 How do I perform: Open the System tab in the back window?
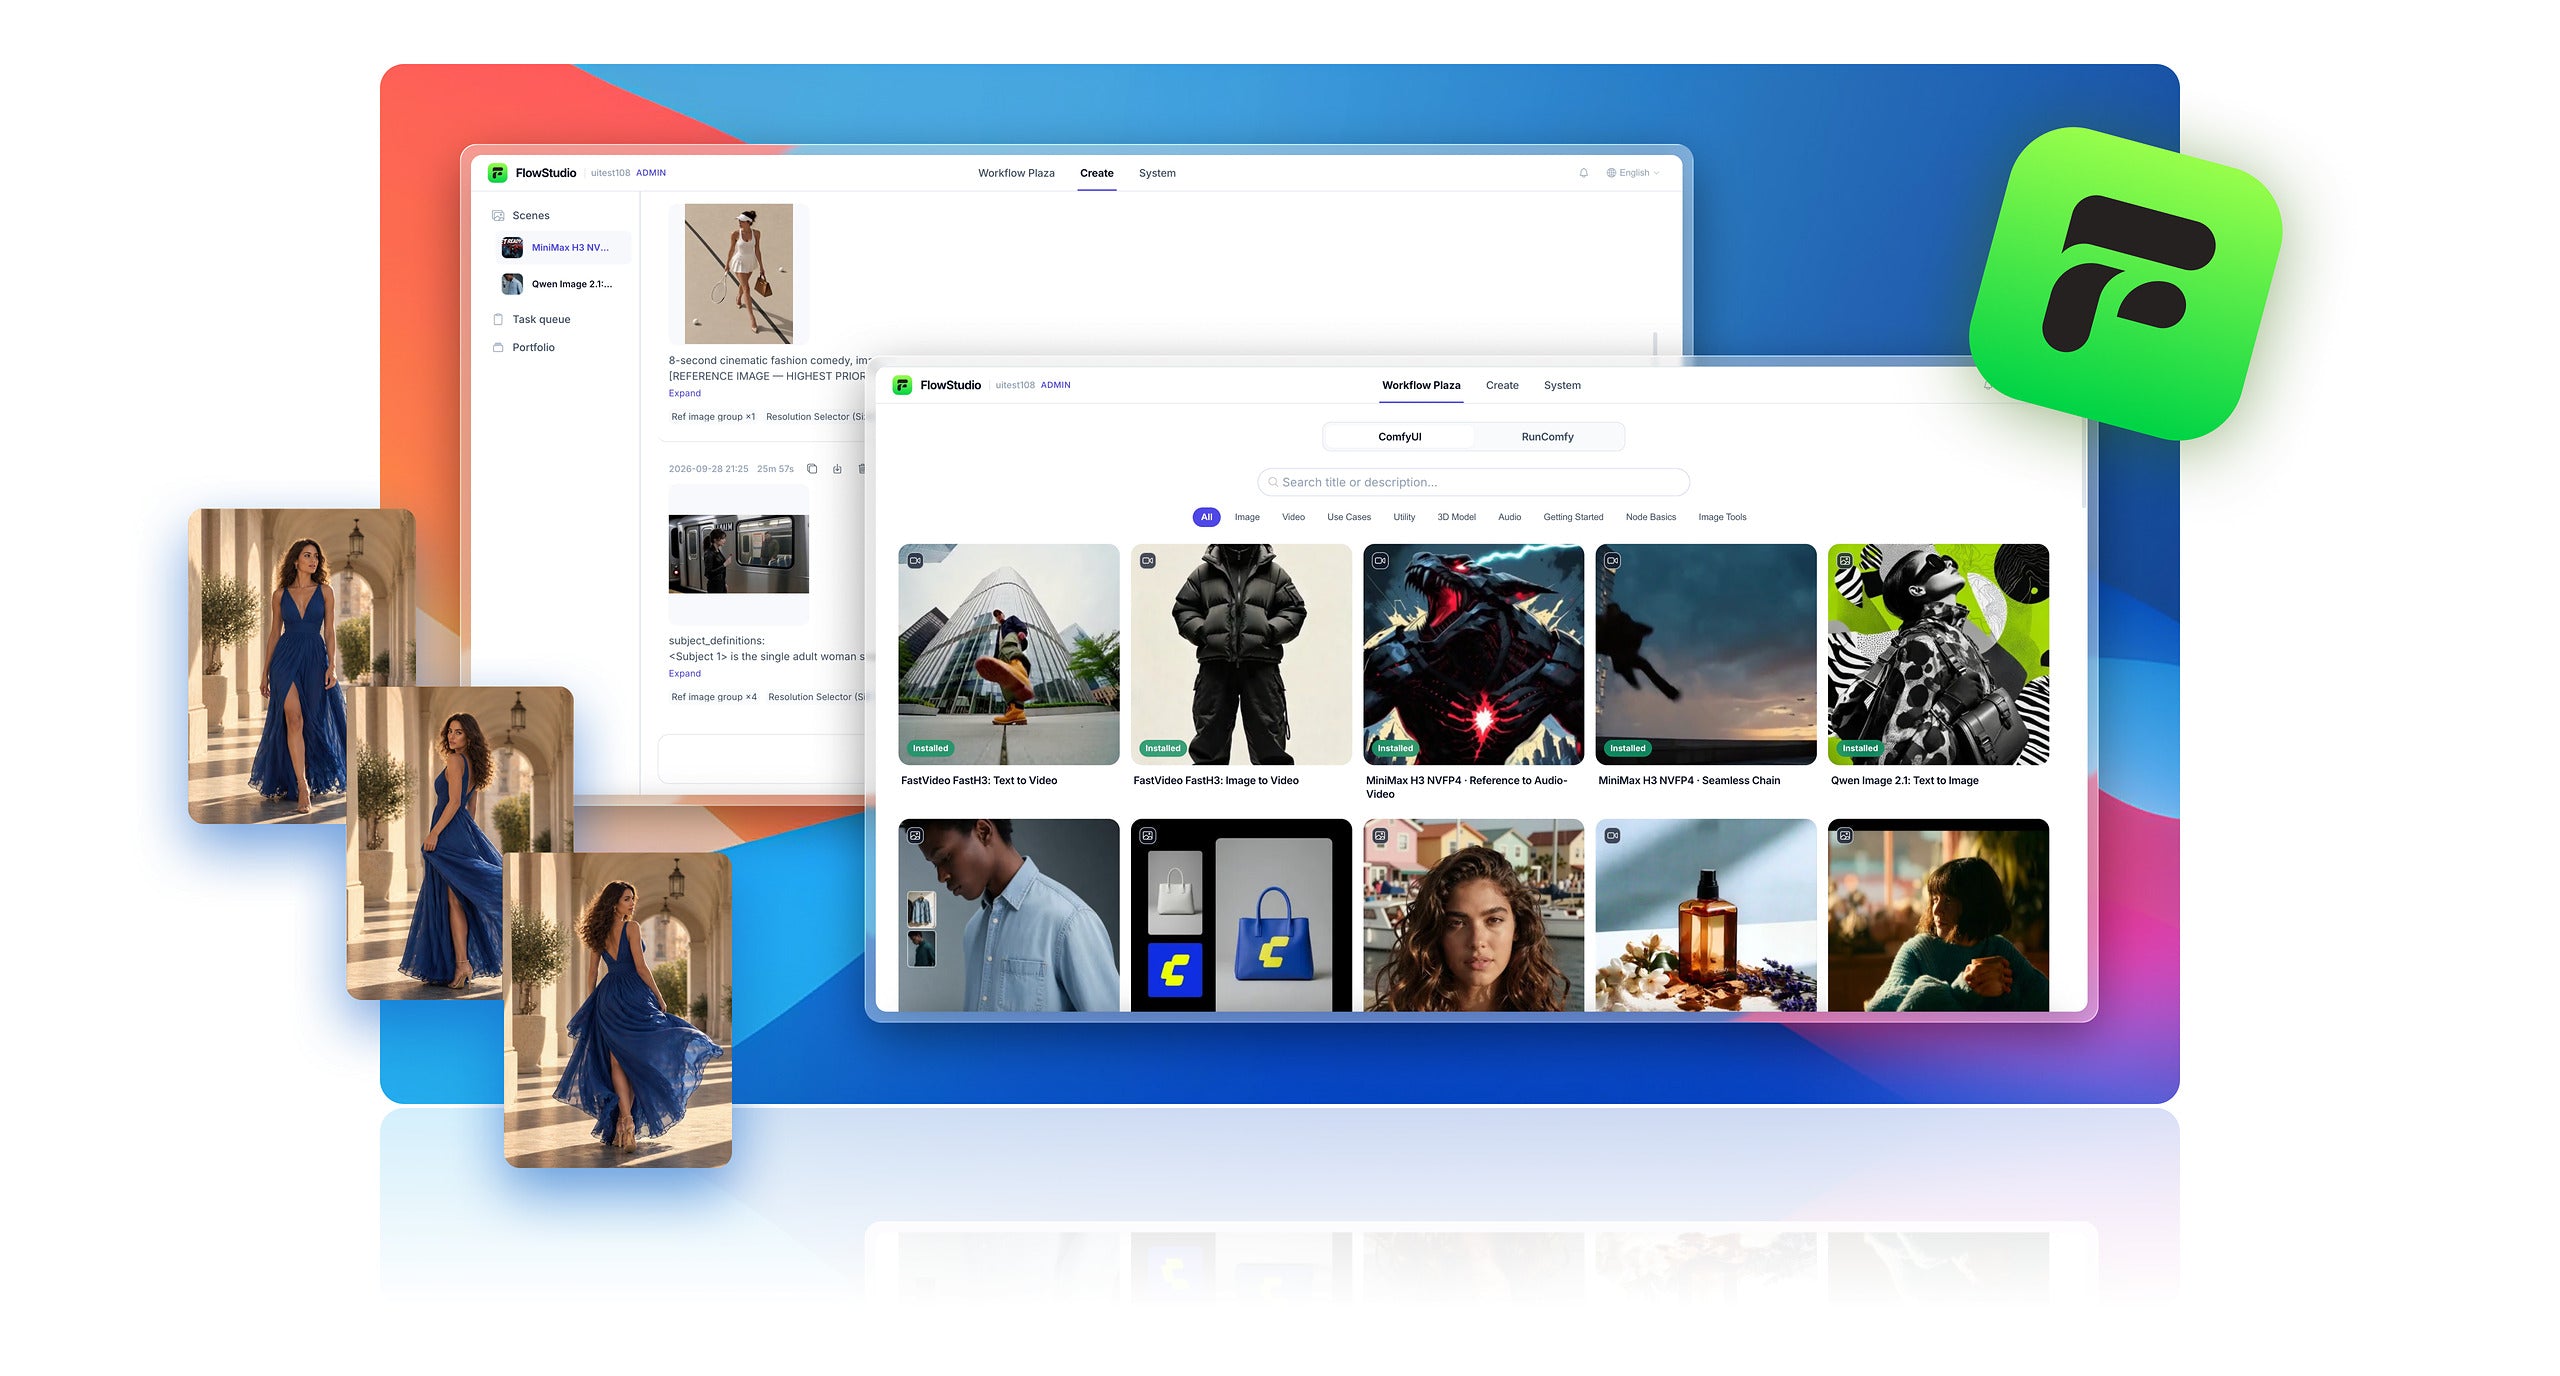pos(1157,173)
